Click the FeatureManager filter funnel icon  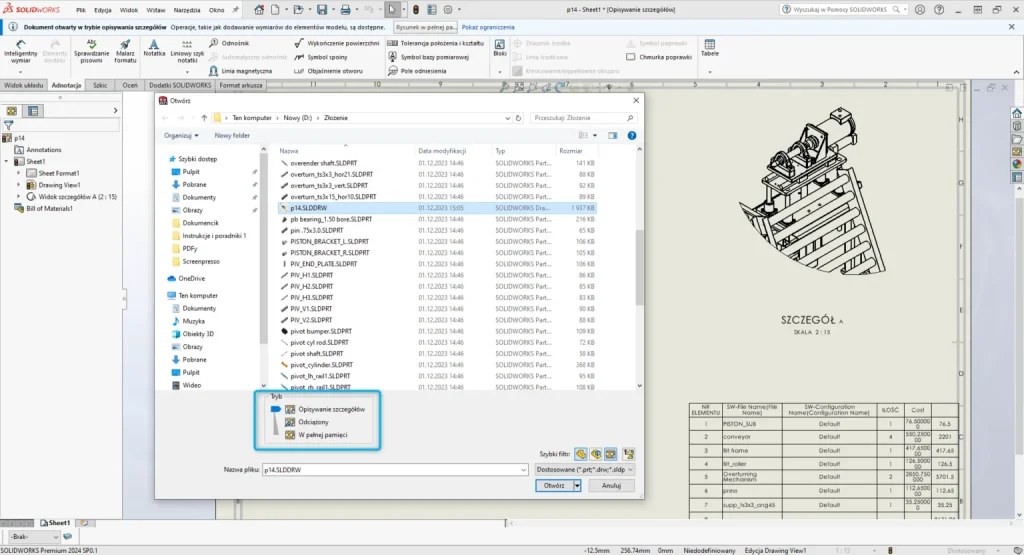pos(8,125)
